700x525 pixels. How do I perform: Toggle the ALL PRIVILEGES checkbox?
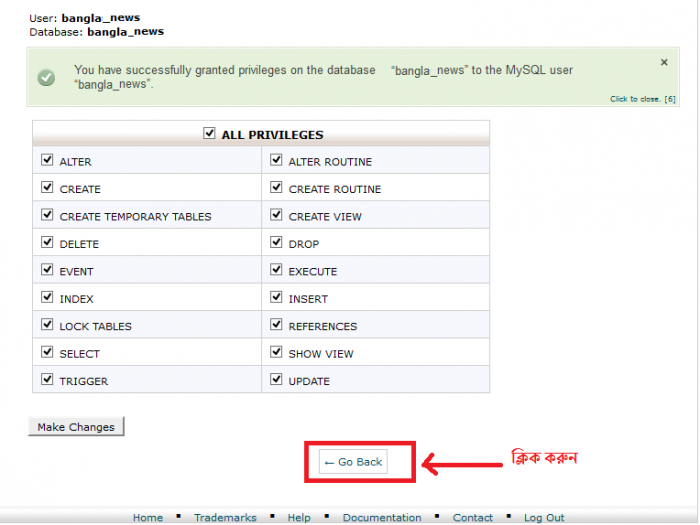(x=209, y=133)
